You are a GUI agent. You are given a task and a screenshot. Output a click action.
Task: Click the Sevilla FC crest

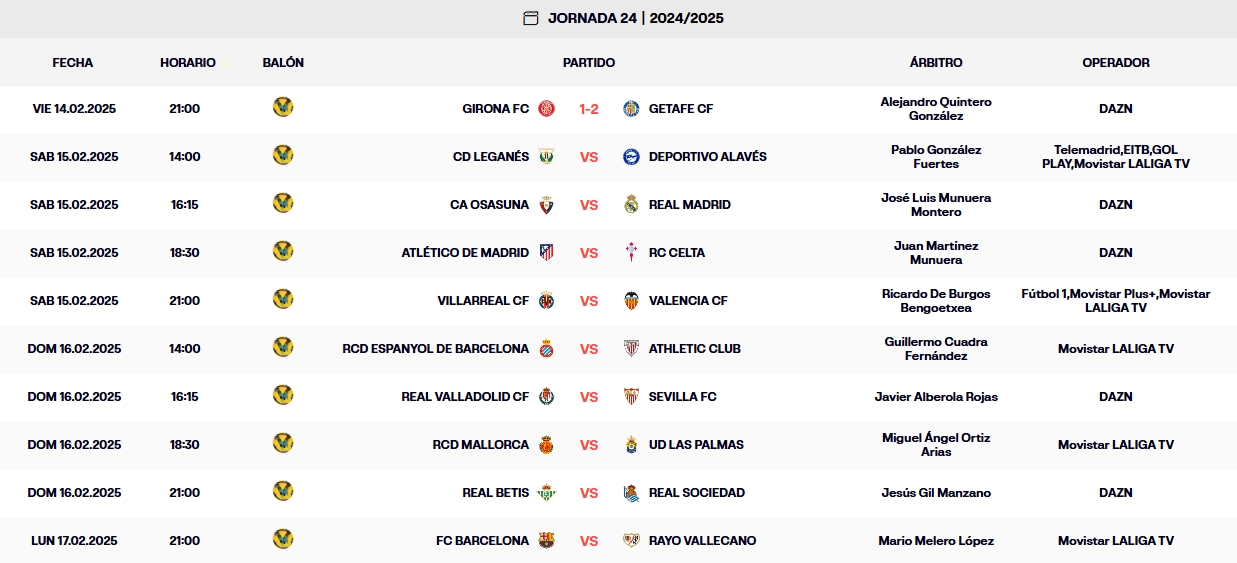[631, 397]
